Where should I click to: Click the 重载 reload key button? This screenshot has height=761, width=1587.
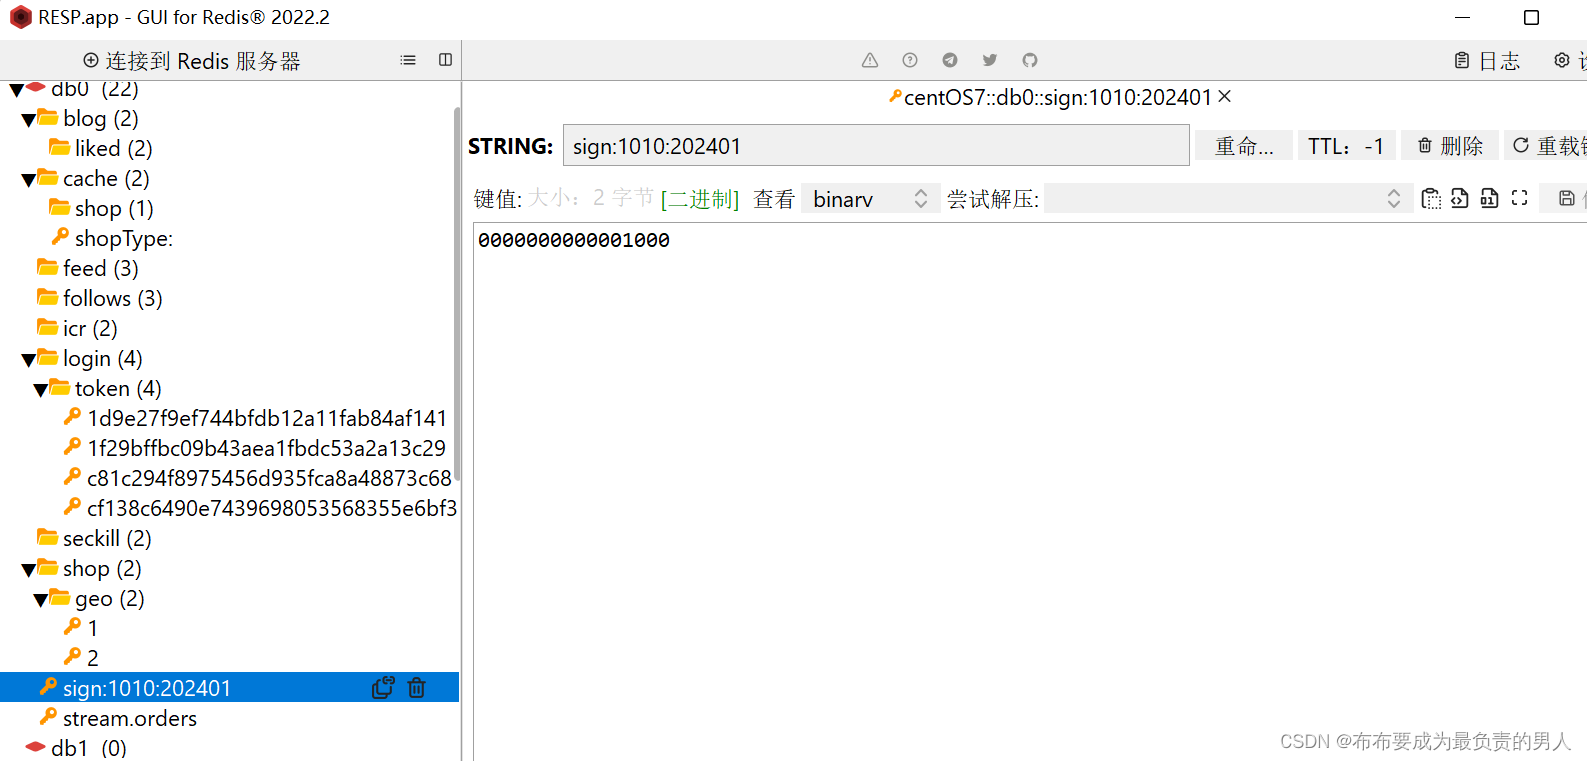point(1548,146)
